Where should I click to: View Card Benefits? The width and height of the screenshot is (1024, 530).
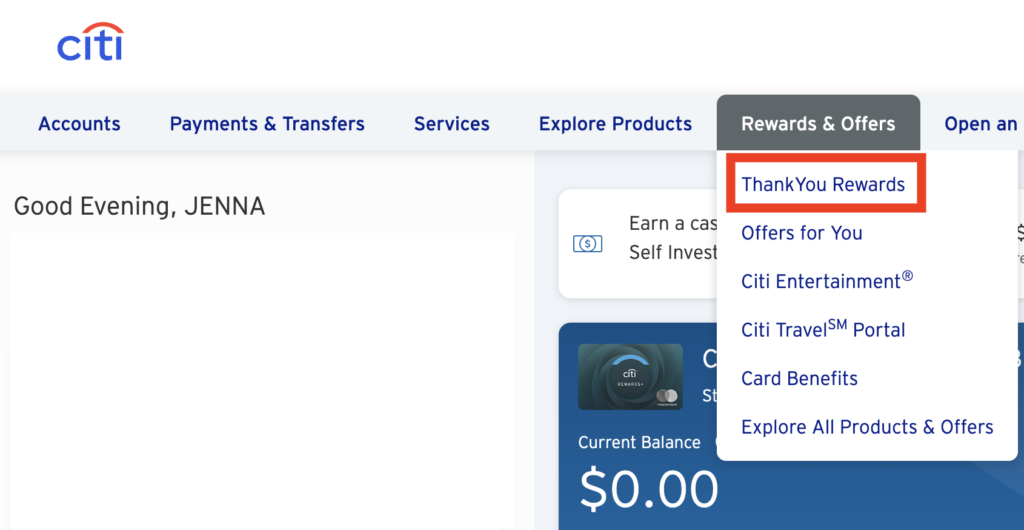(x=800, y=378)
